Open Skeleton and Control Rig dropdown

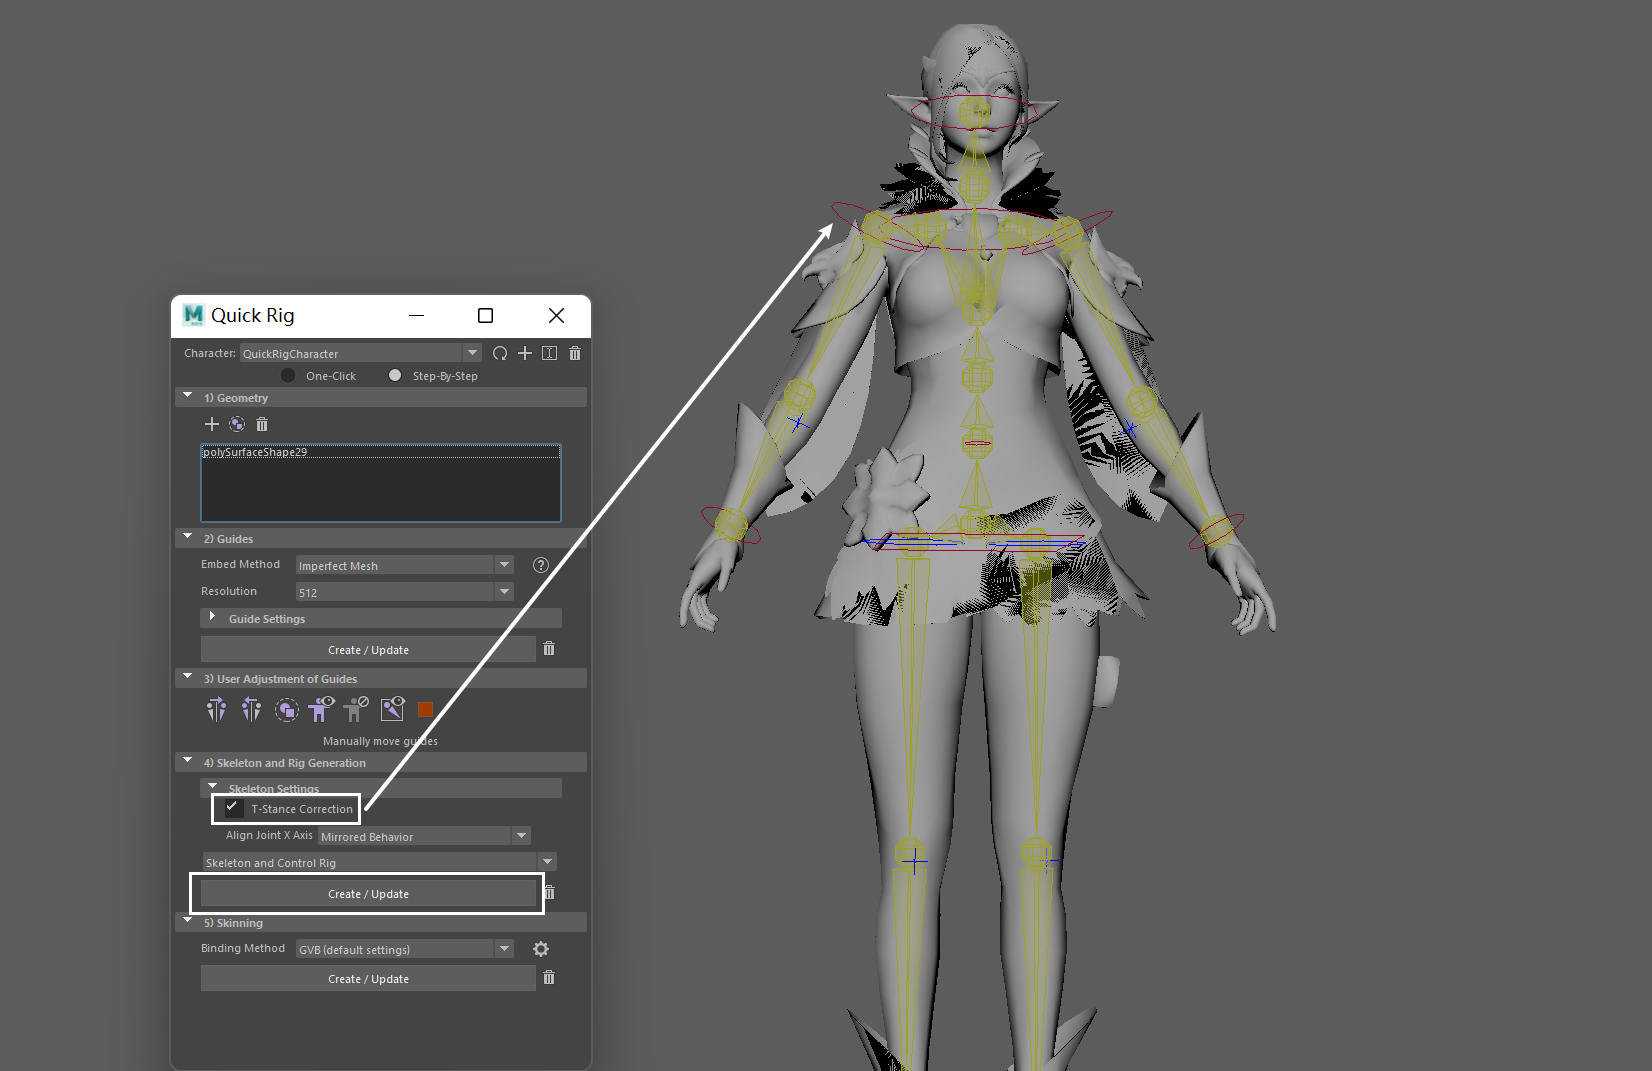380,862
